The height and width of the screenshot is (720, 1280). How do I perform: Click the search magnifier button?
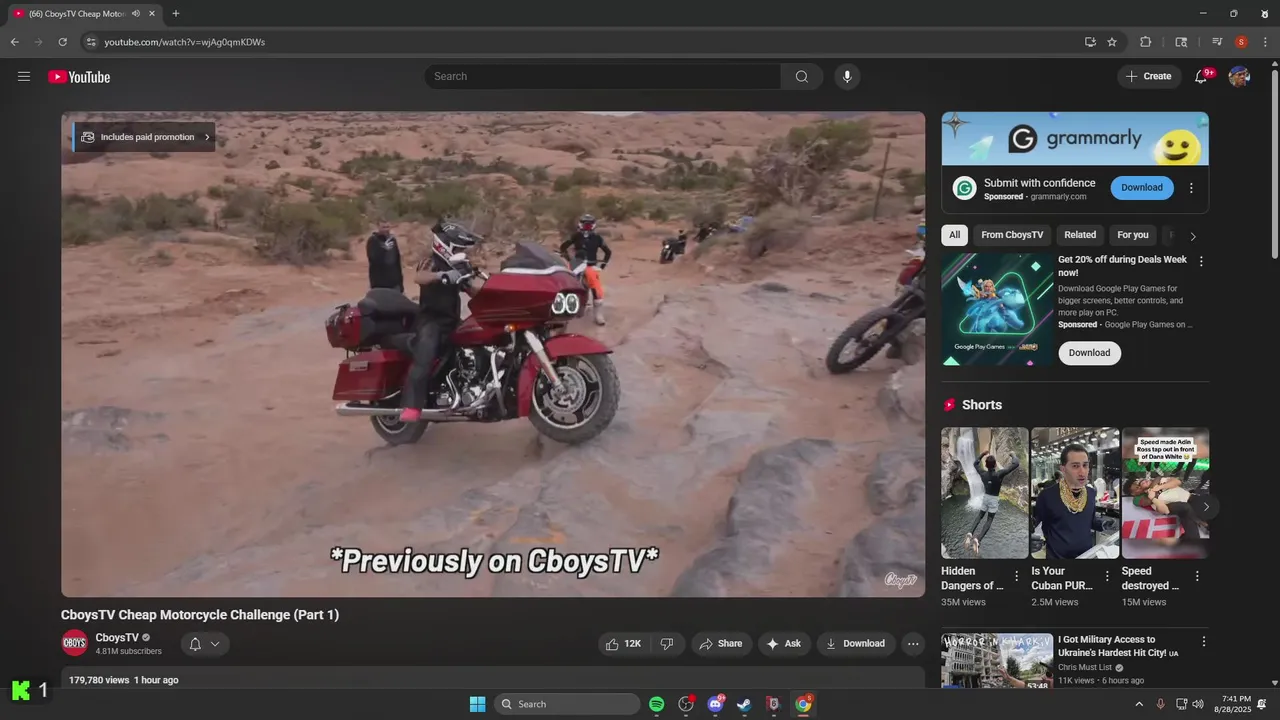click(x=802, y=77)
